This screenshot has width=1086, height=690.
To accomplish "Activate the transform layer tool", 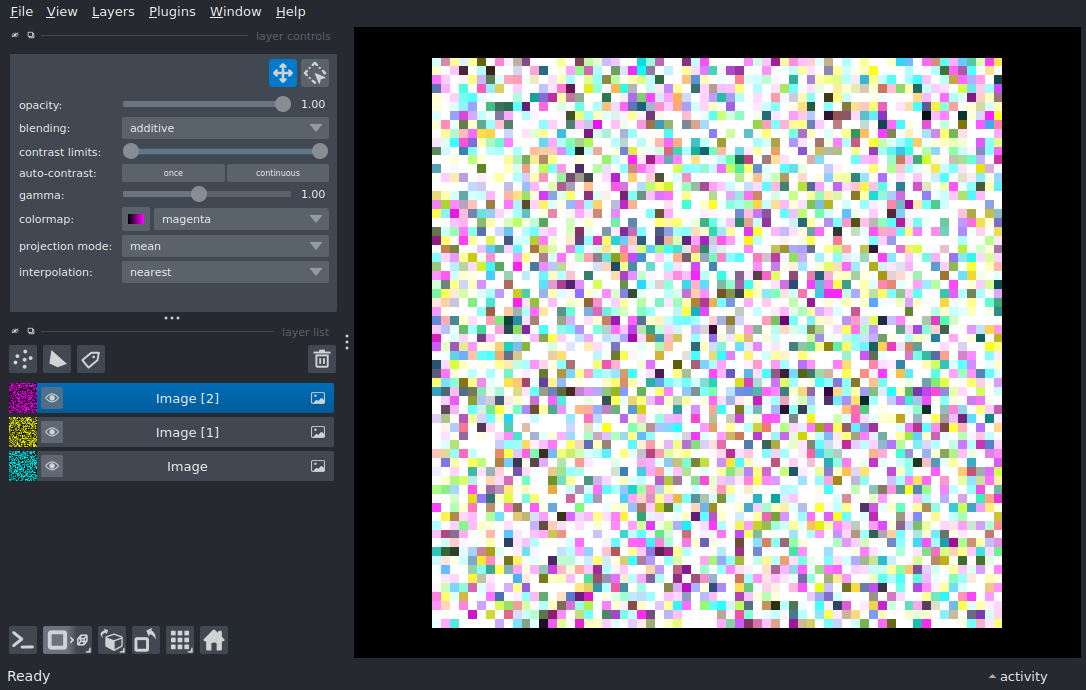I will pyautogui.click(x=315, y=73).
